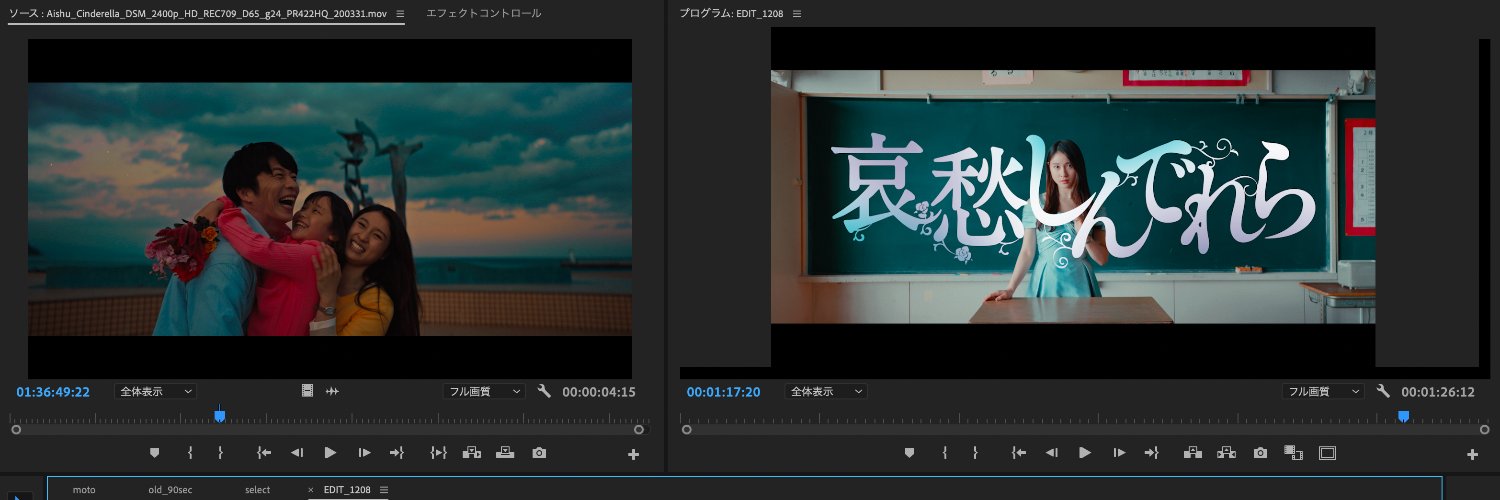Open Source zoom level dropdown 全体表示
Screen dimensions: 1500x500
pyautogui.click(x=156, y=391)
